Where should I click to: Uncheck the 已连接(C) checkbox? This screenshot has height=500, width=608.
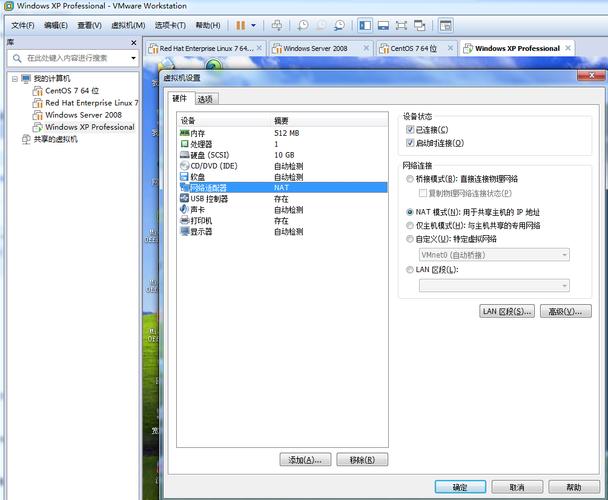(410, 130)
